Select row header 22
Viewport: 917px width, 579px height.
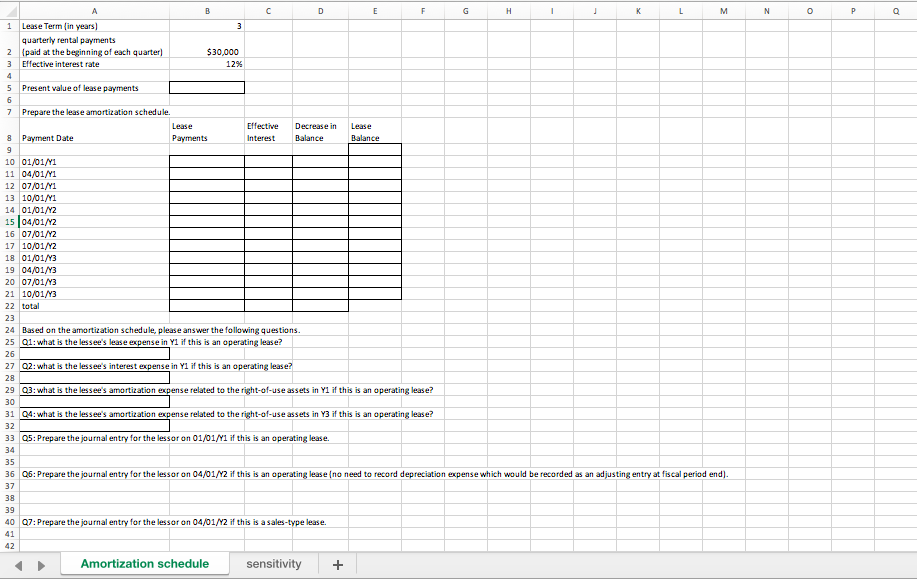tap(10, 305)
